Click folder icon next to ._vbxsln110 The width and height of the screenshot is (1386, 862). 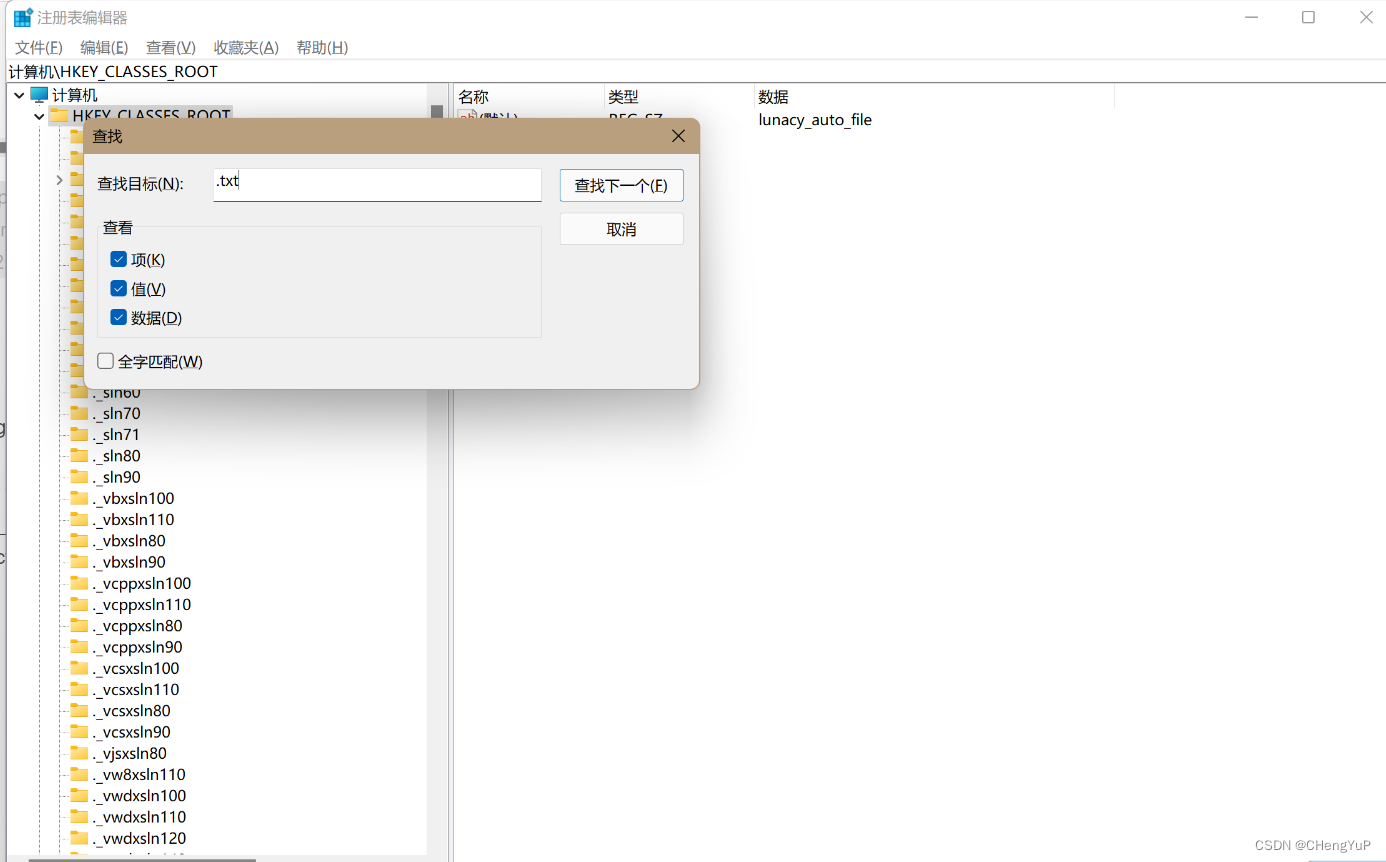coord(79,519)
